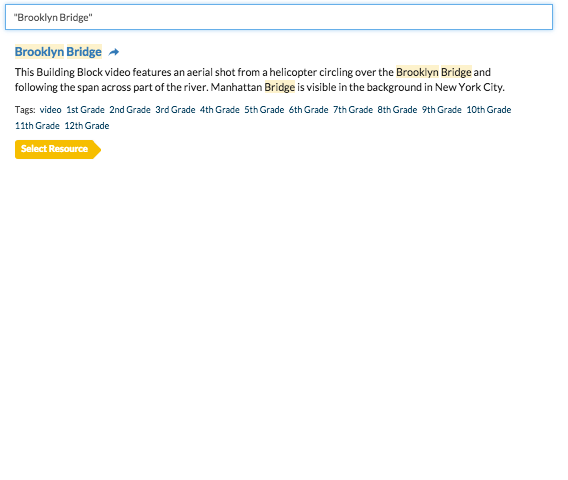Viewport: 568px width, 480px height.
Task: Click the 11th Grade tag
Action: click(x=37, y=126)
